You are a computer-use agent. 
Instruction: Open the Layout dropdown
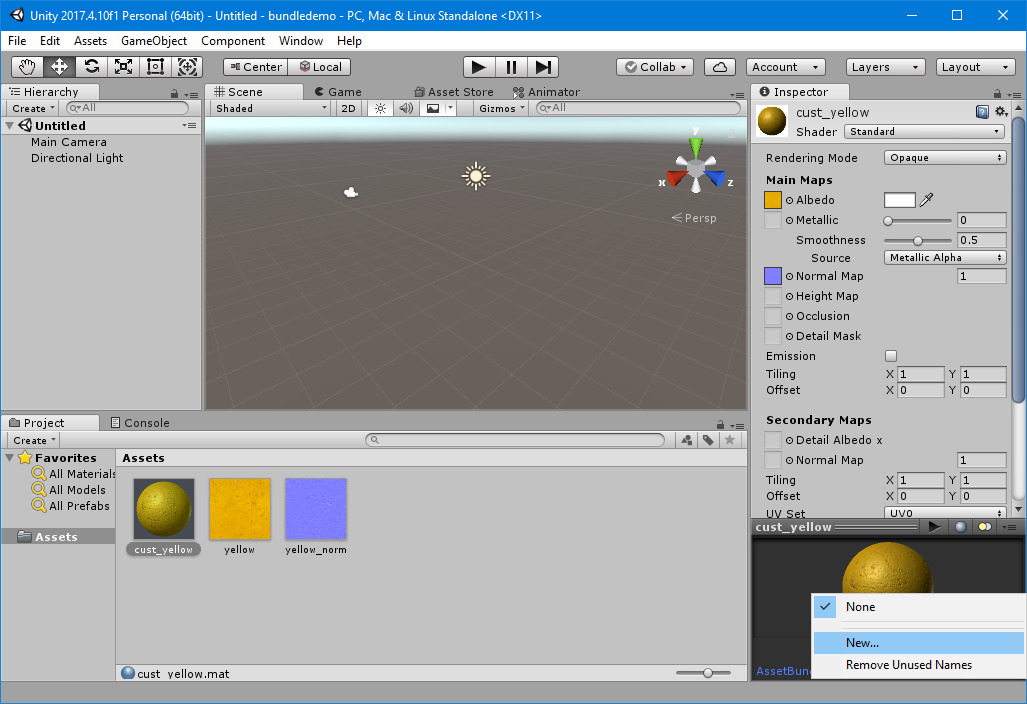coord(975,67)
